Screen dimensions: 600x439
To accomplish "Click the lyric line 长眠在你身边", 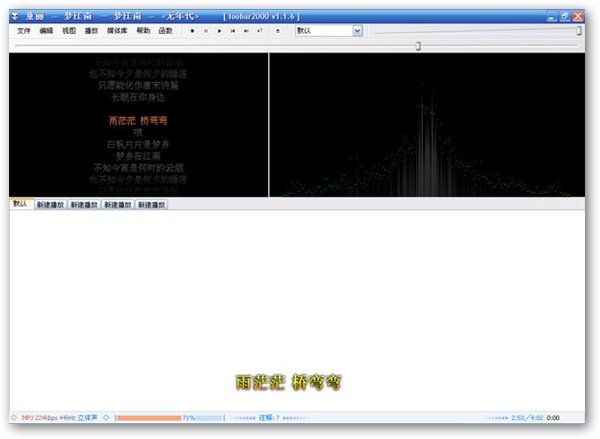I will tap(138, 97).
